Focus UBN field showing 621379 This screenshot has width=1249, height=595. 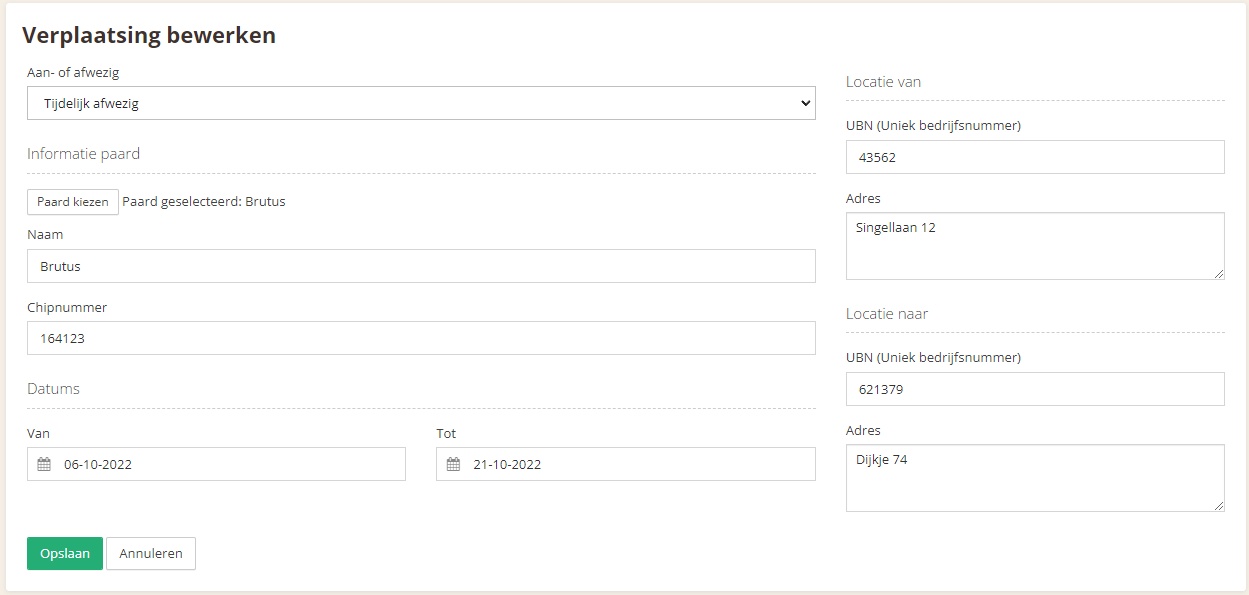[1035, 389]
